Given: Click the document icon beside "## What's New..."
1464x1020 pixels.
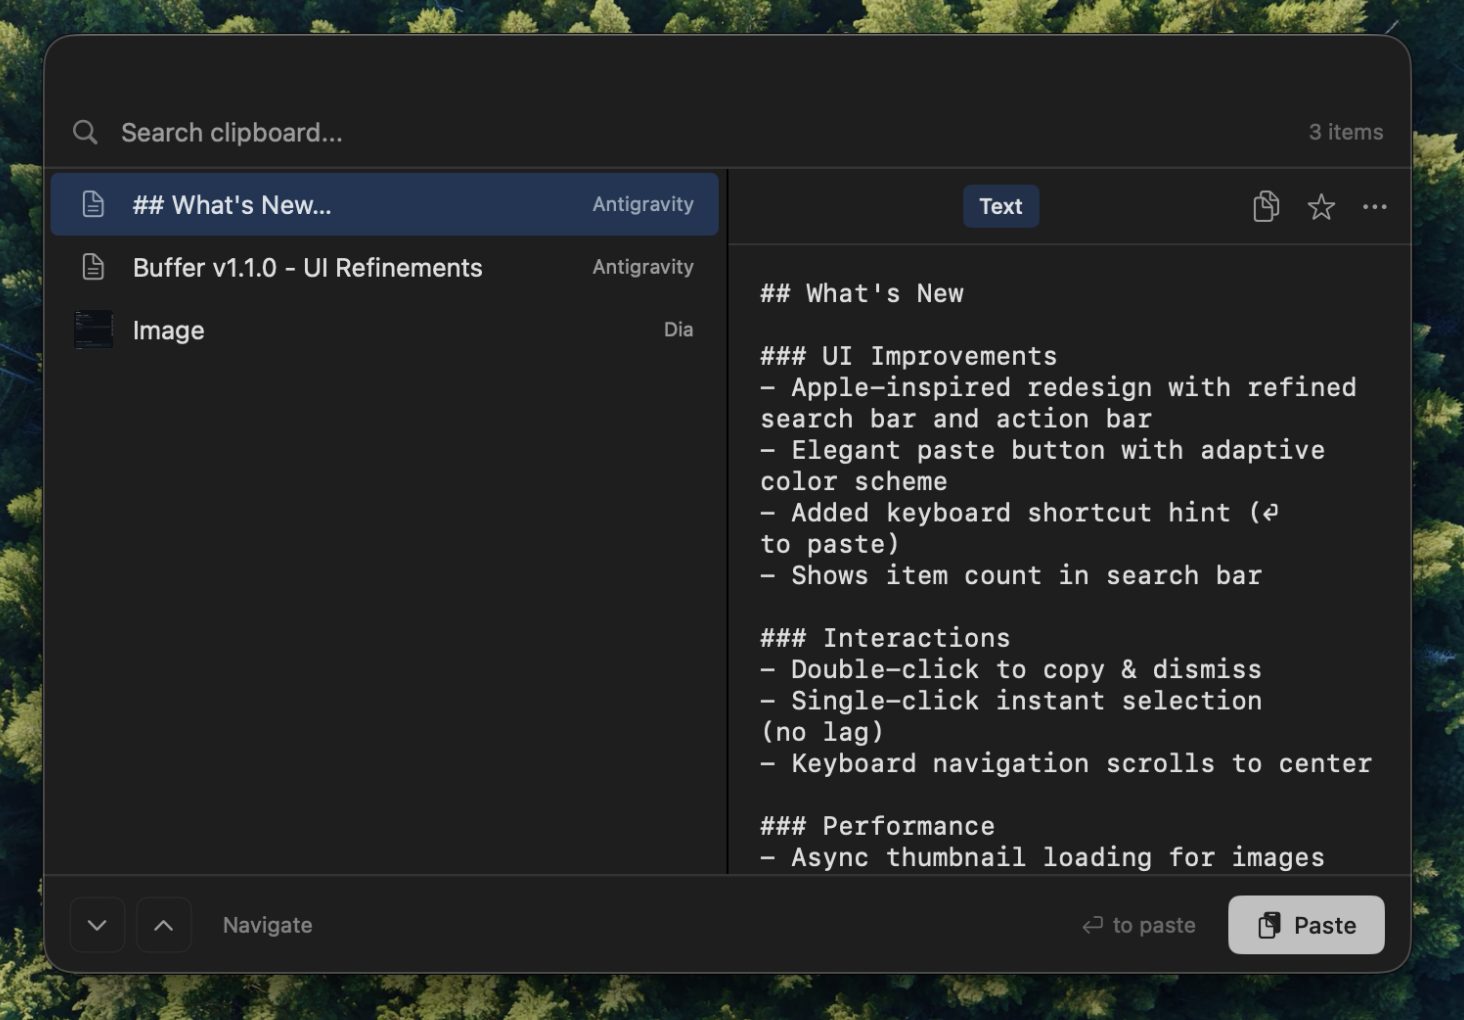Looking at the screenshot, I should tap(93, 204).
